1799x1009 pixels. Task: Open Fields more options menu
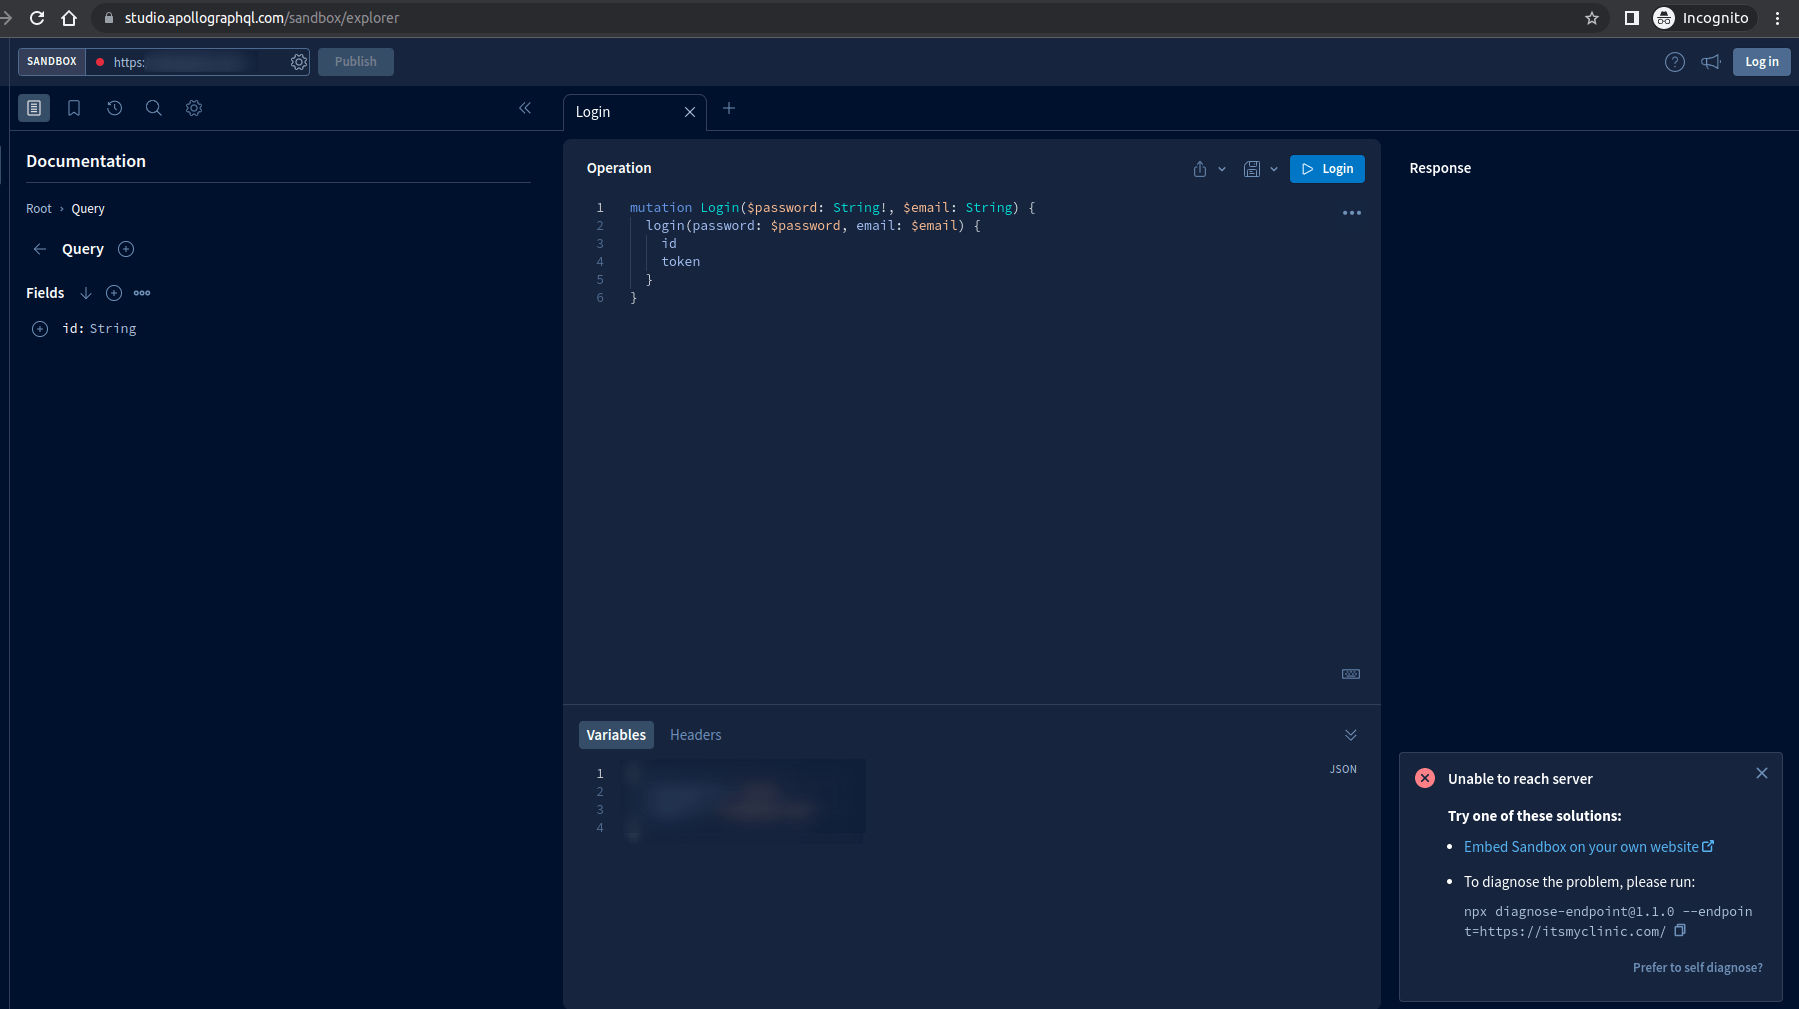[x=142, y=293]
